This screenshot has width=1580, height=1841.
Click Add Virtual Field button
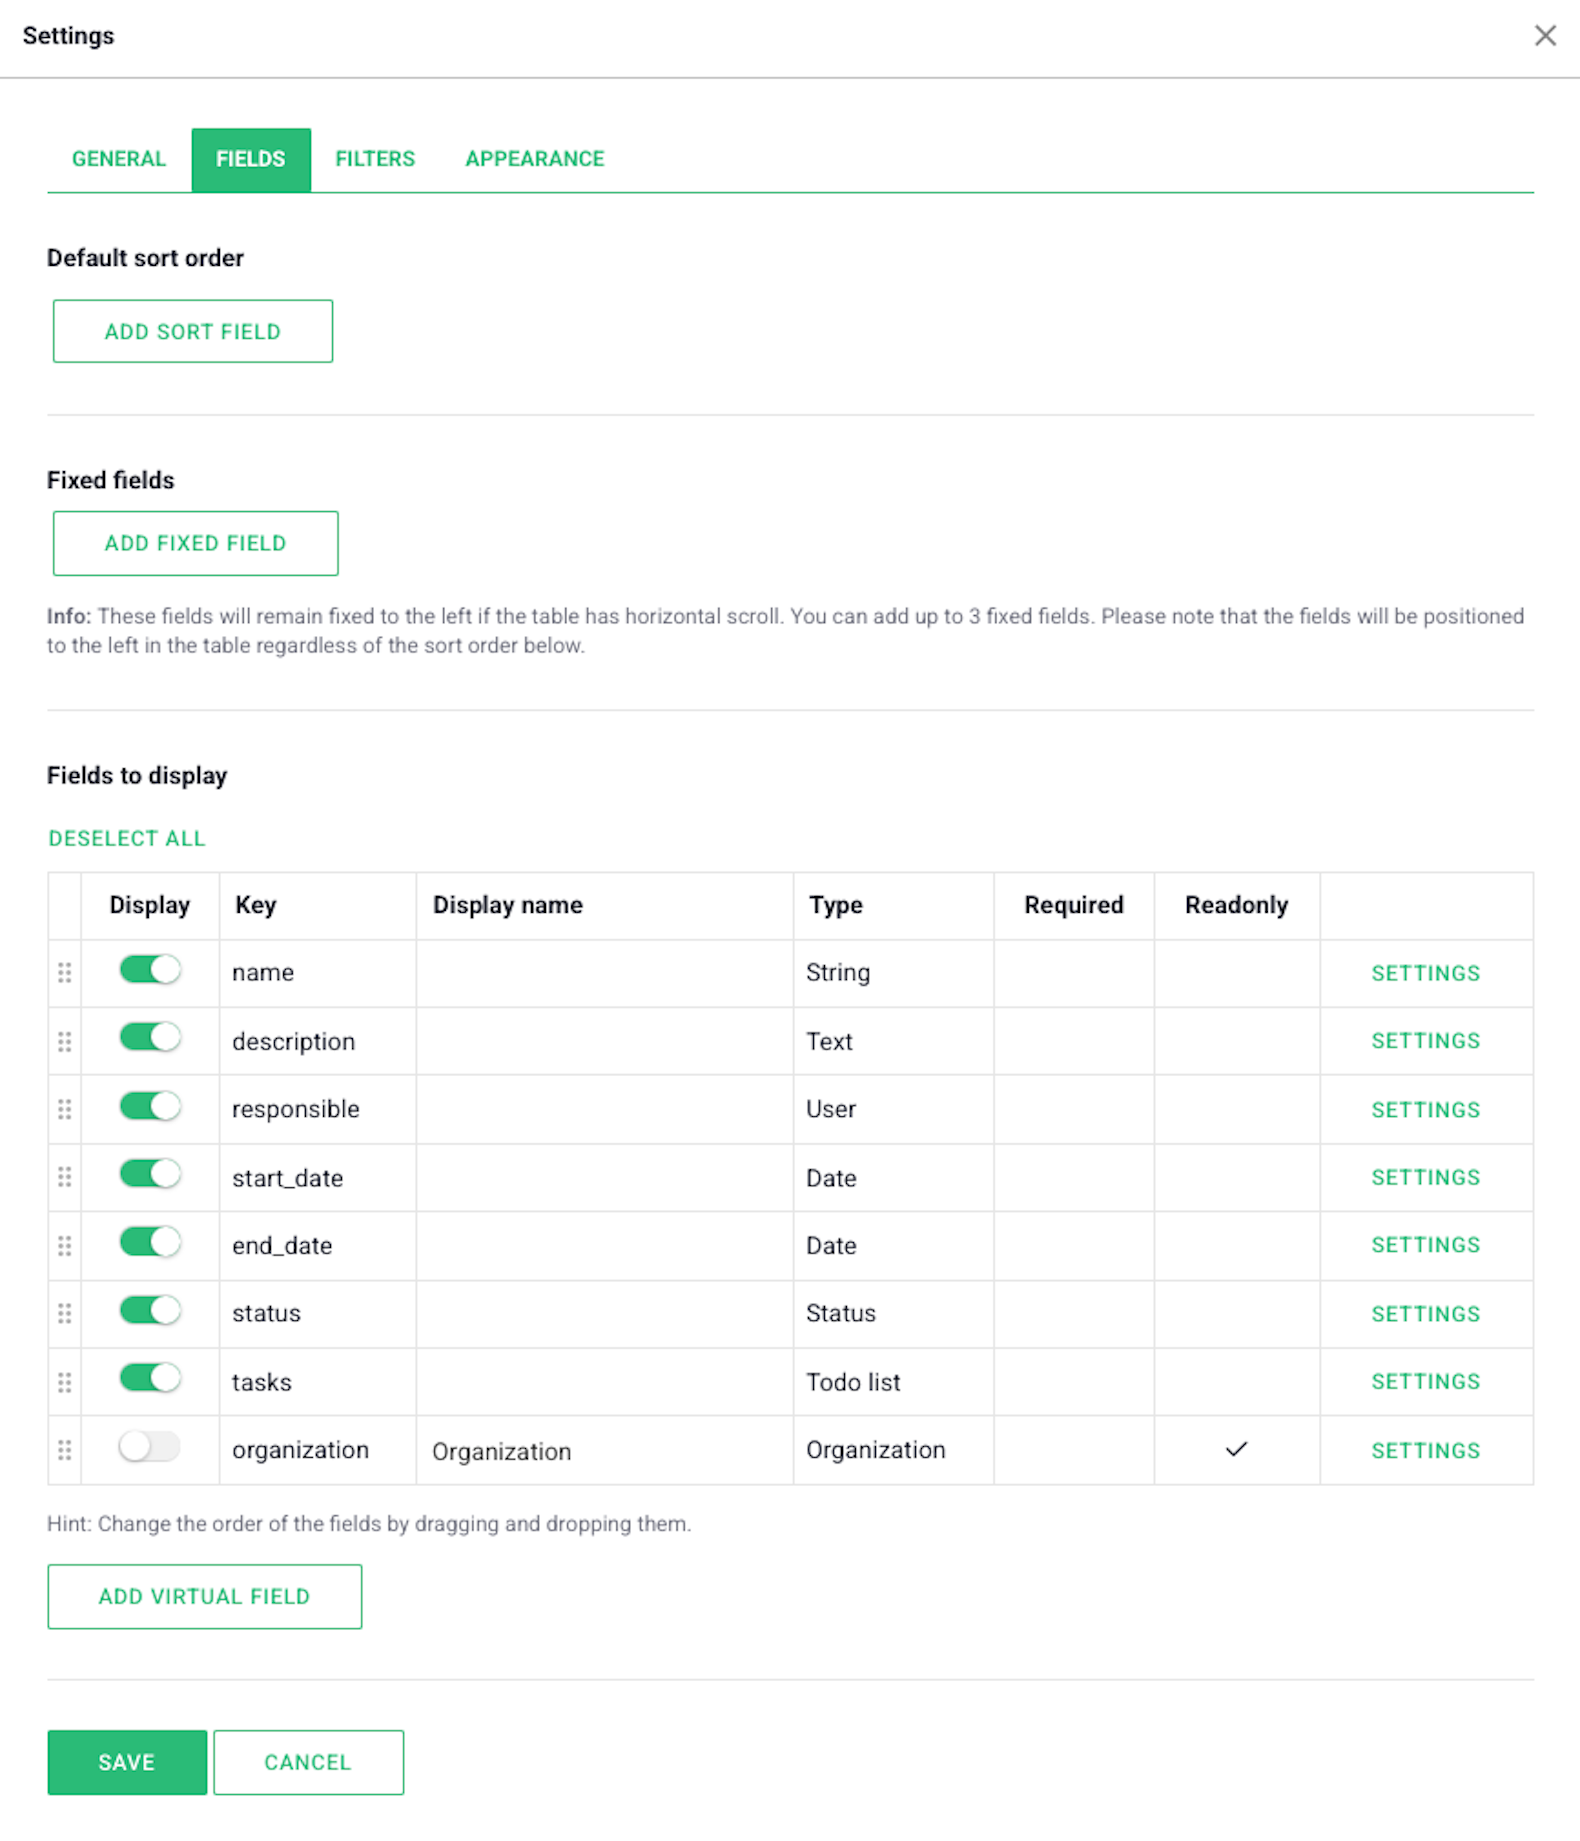coord(205,1596)
